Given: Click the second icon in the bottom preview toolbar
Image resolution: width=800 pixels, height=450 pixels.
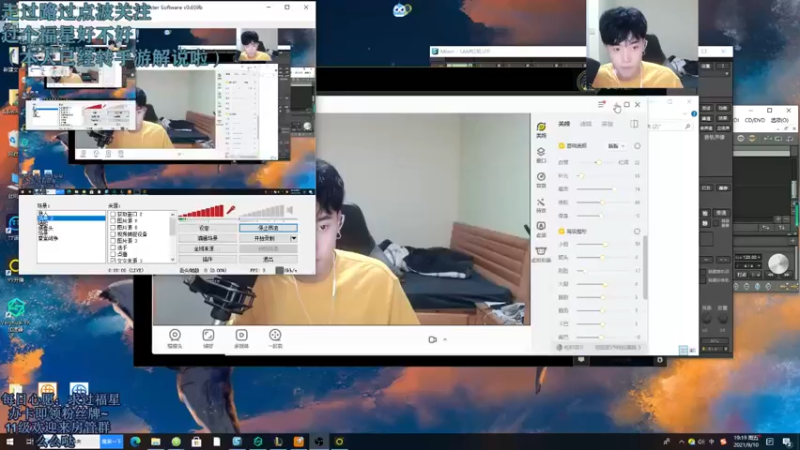Looking at the screenshot, I should click(208, 338).
